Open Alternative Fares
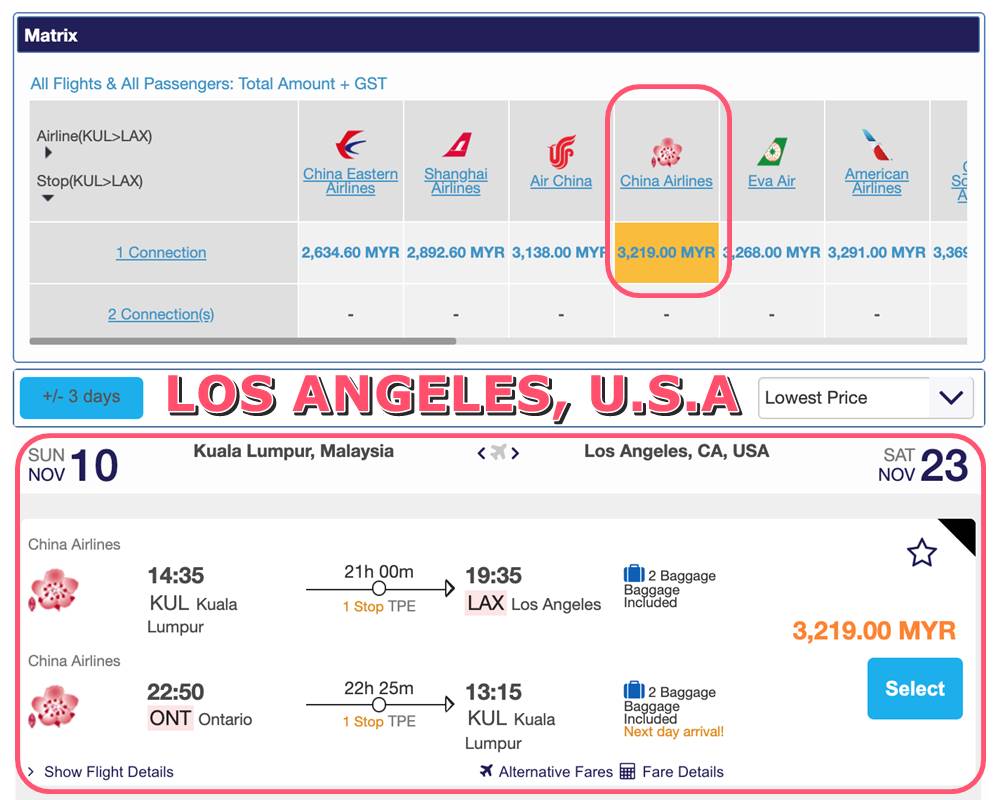 [x=555, y=771]
